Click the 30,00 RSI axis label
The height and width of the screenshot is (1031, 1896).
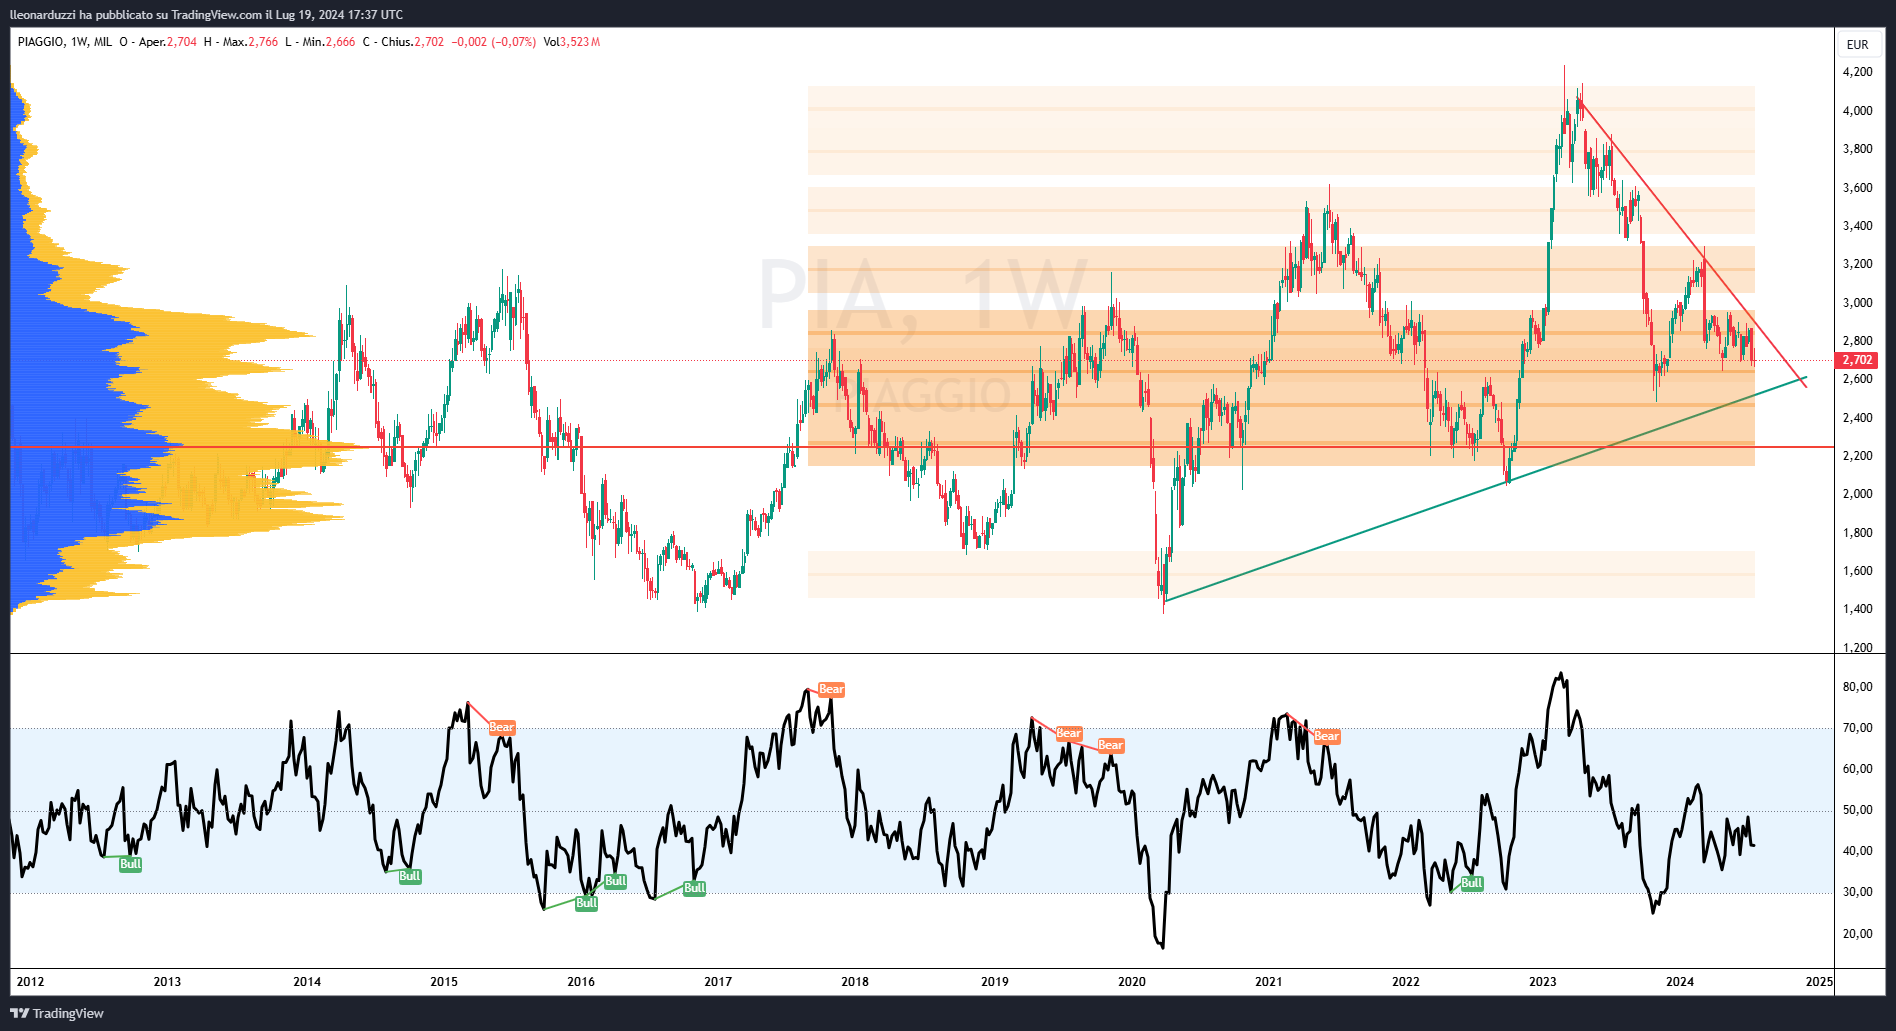click(1857, 892)
